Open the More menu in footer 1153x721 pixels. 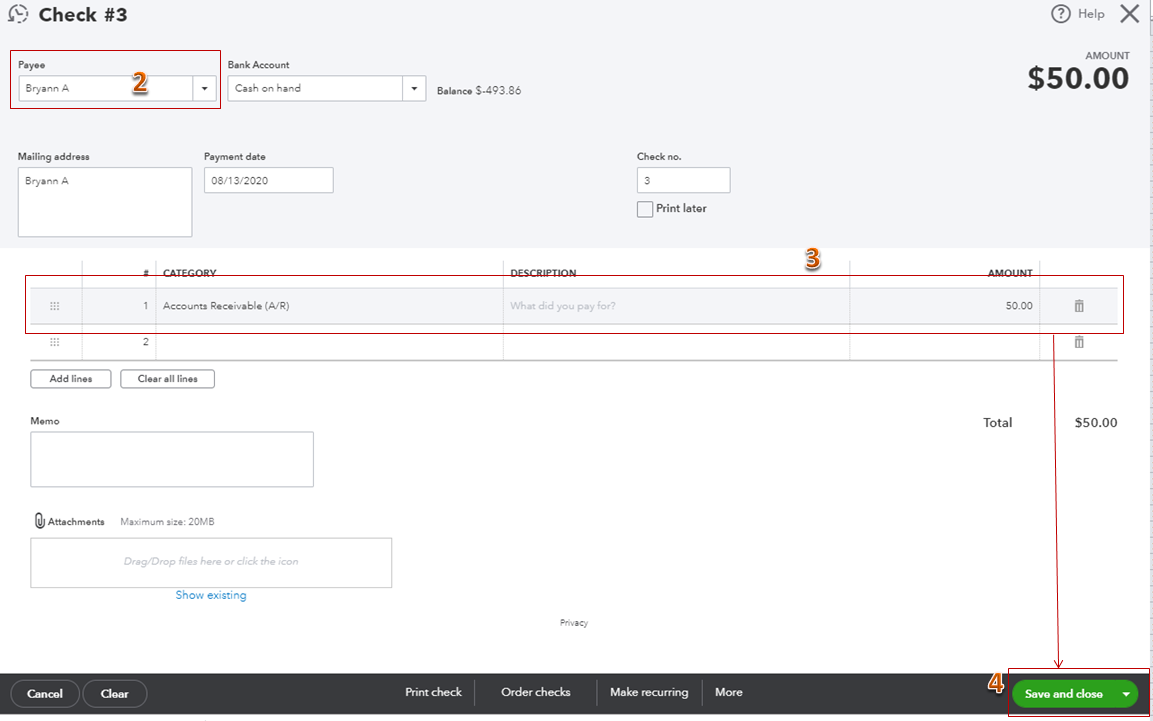pos(728,692)
